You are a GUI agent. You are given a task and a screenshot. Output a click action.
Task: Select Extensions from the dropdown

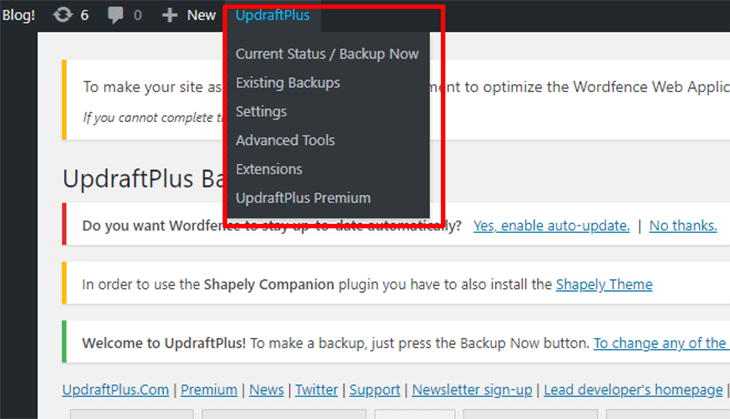click(269, 169)
